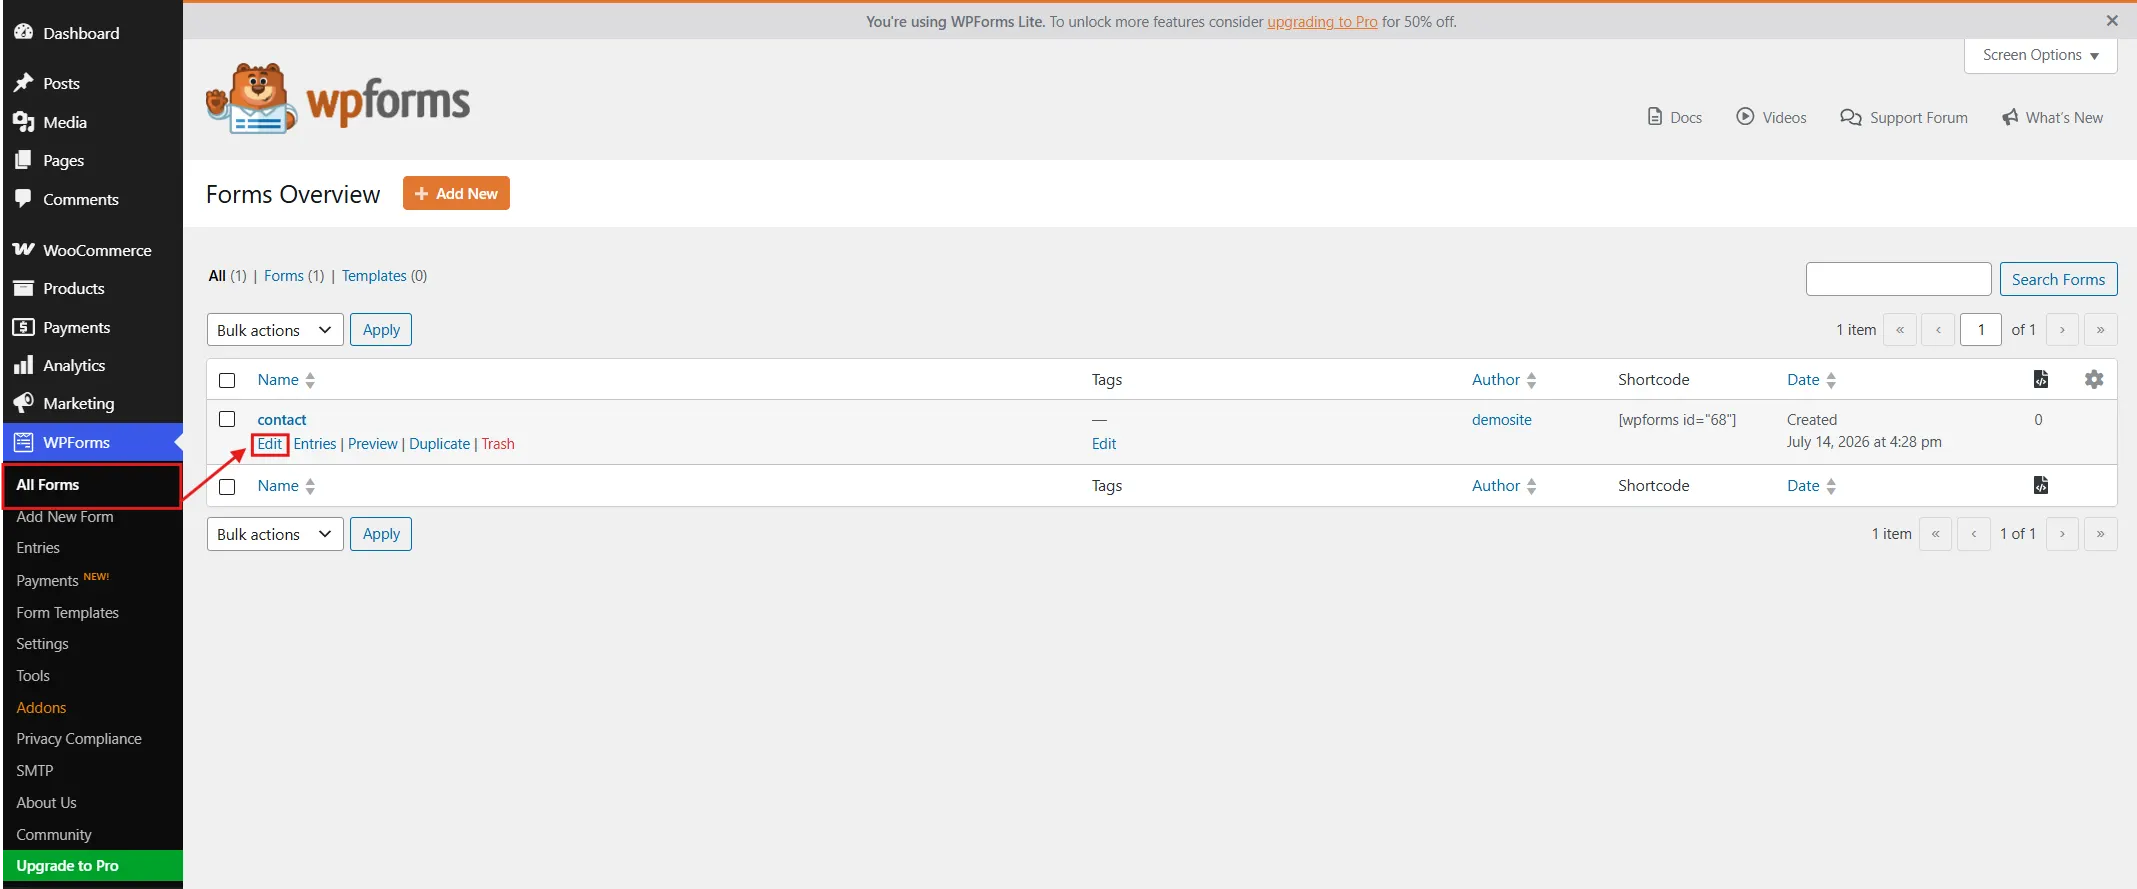Go to previous page in top pagination
The width and height of the screenshot is (2137, 889).
coord(1938,329)
